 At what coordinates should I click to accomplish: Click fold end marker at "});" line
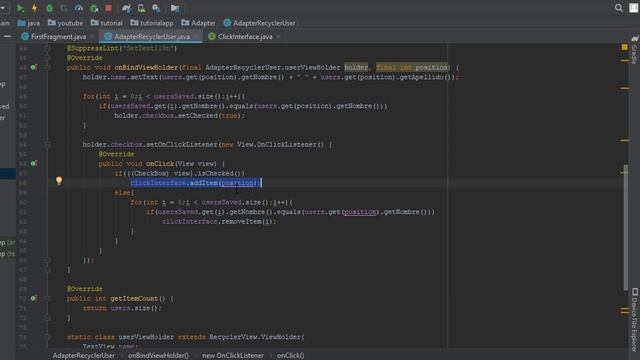(47, 260)
